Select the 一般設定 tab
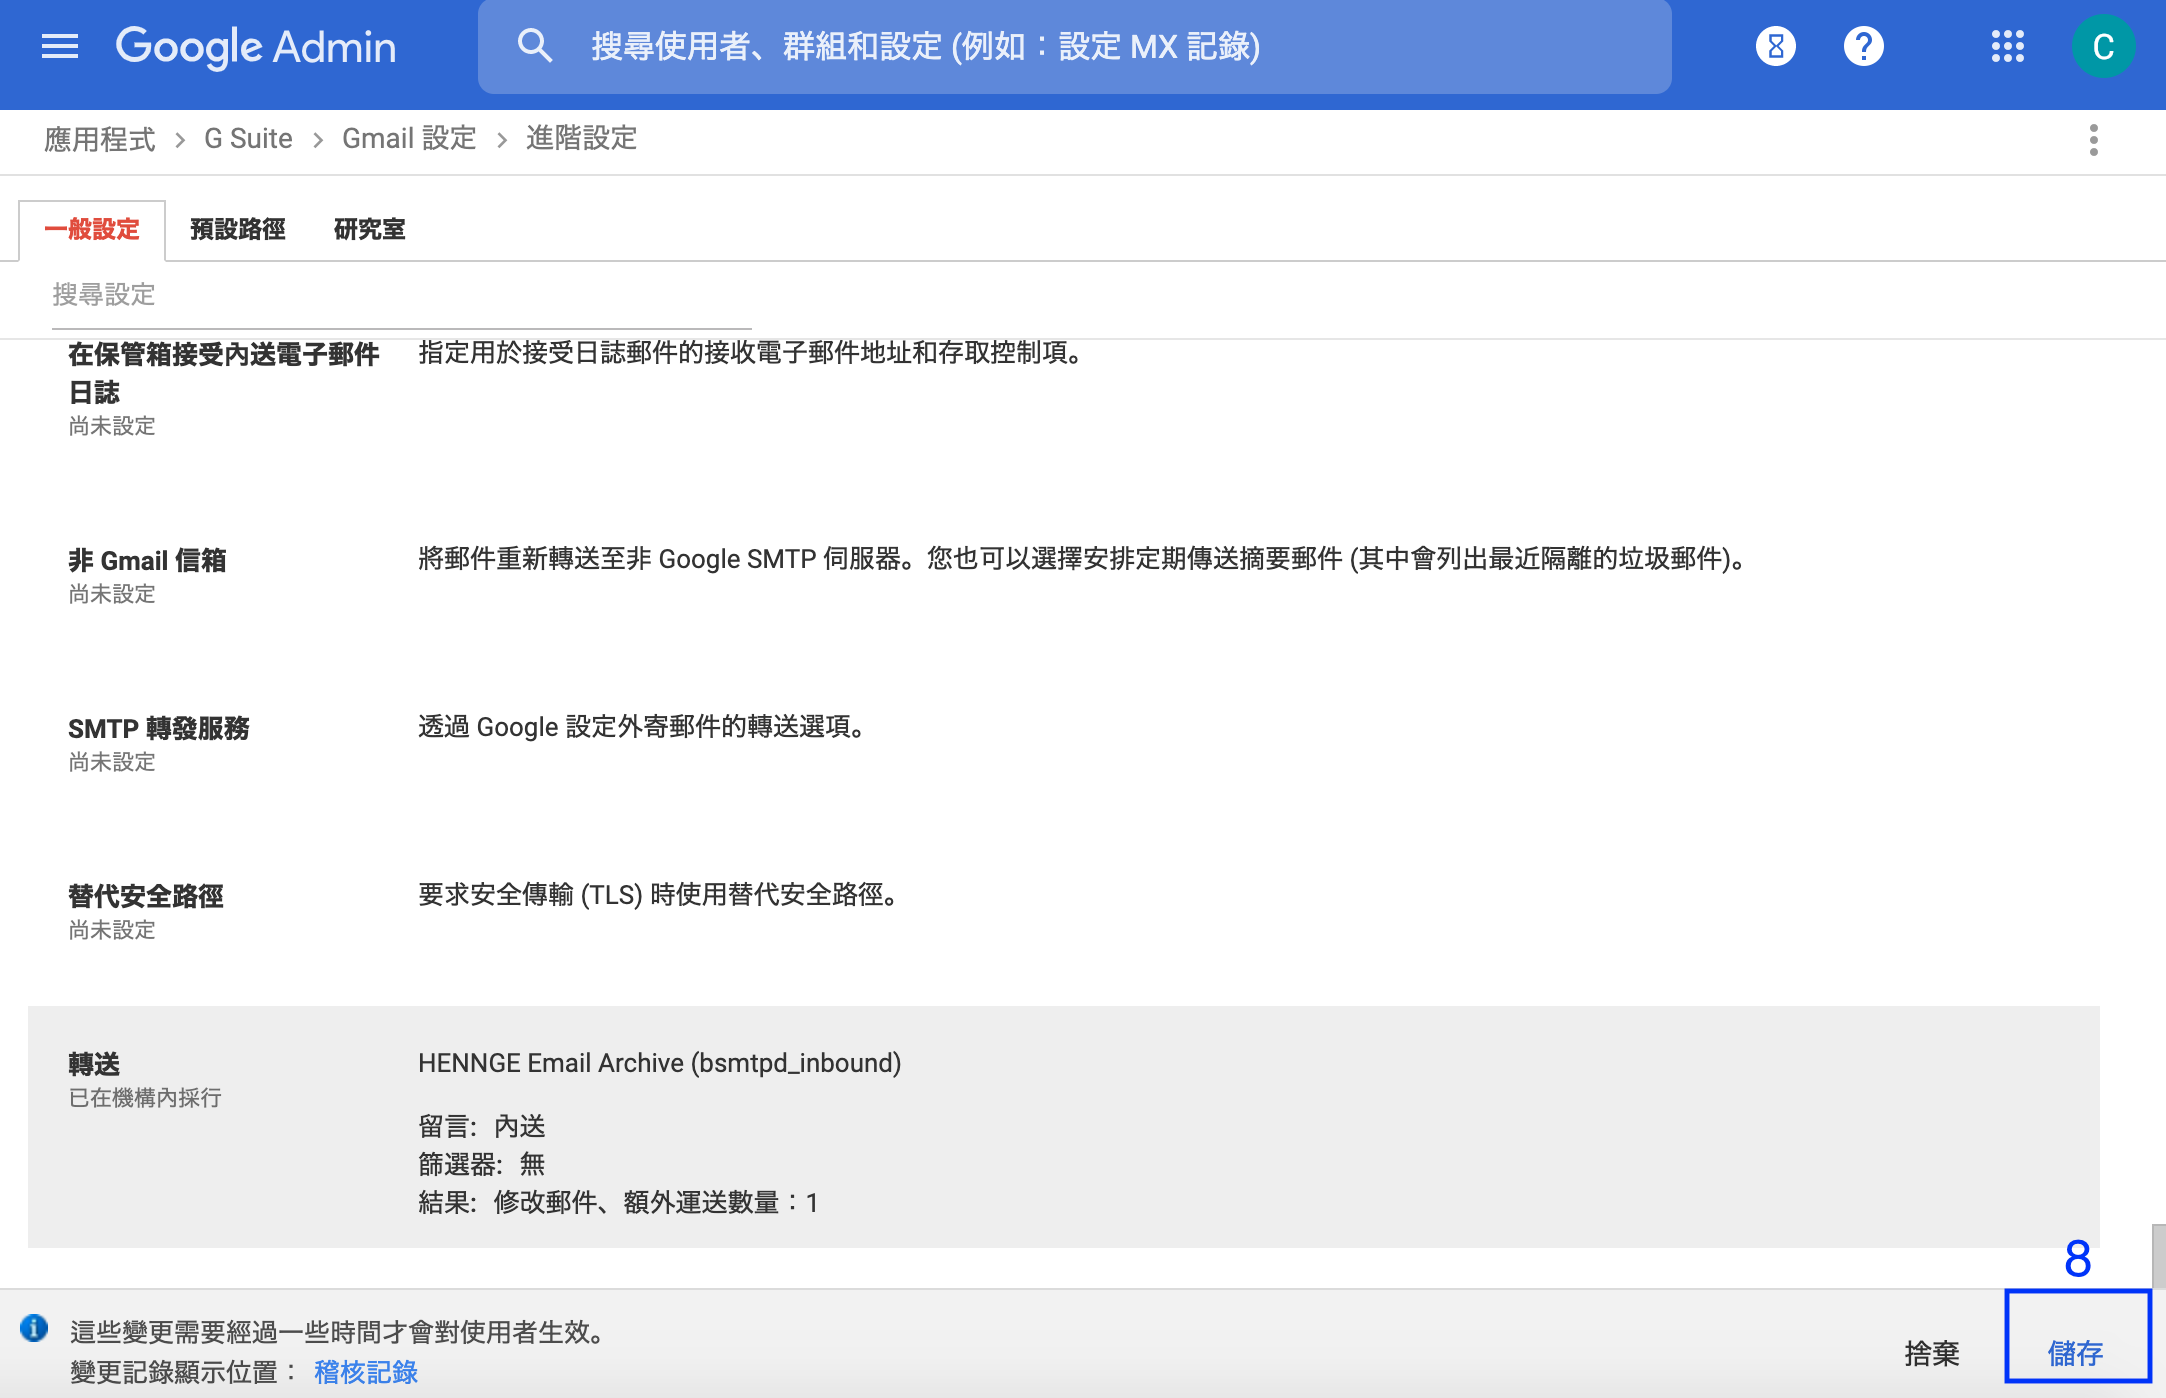The width and height of the screenshot is (2166, 1398). (92, 229)
